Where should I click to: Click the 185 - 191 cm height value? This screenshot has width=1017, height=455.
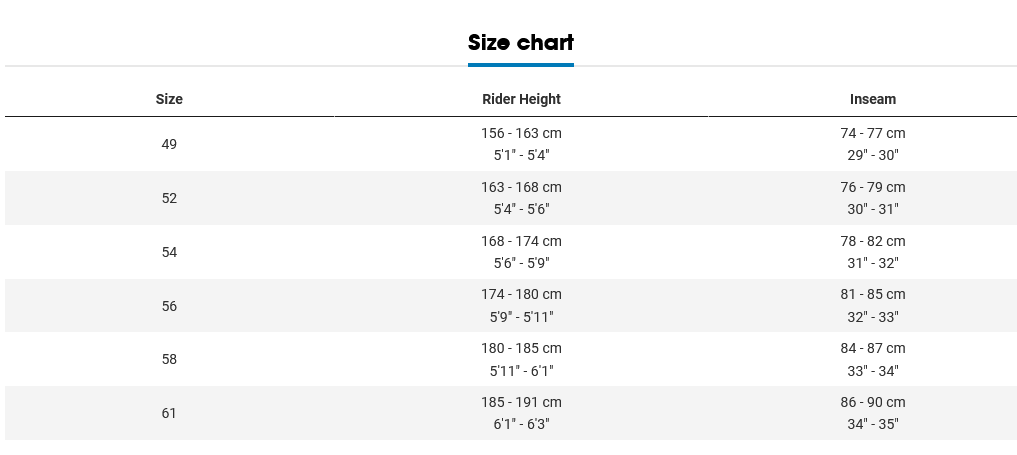(x=521, y=402)
